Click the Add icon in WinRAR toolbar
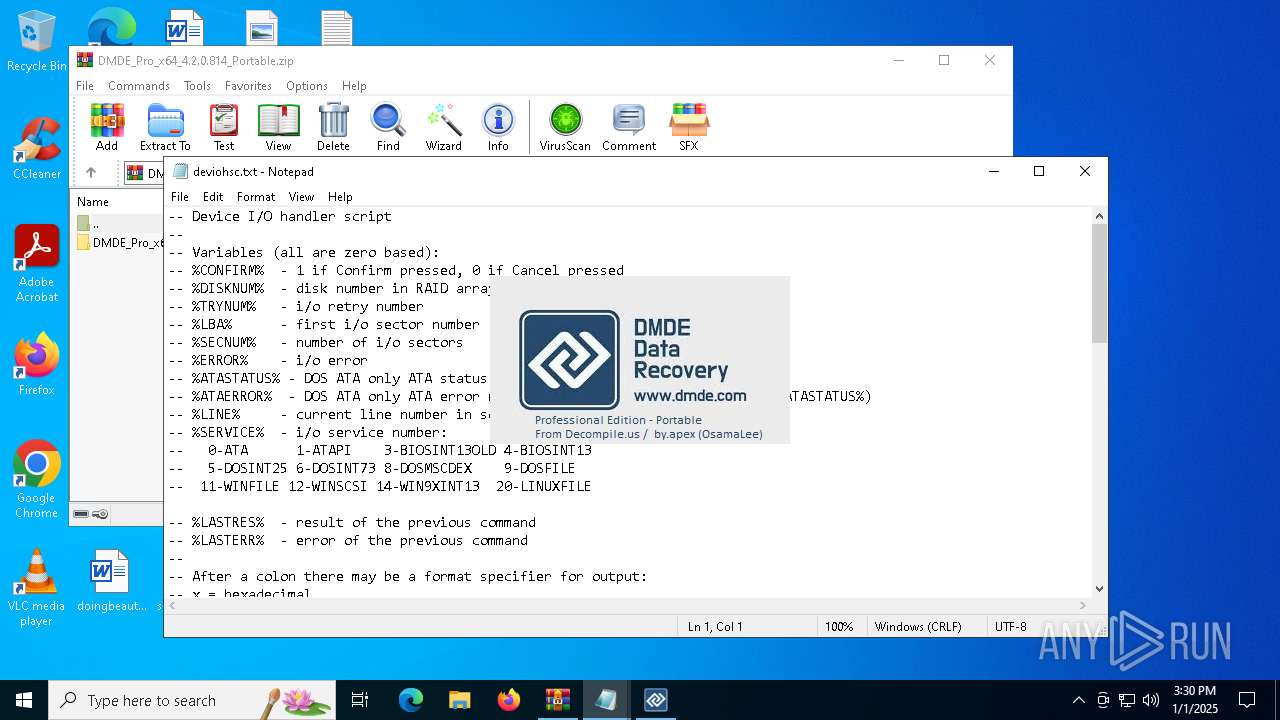The height and width of the screenshot is (720, 1280). 107,127
